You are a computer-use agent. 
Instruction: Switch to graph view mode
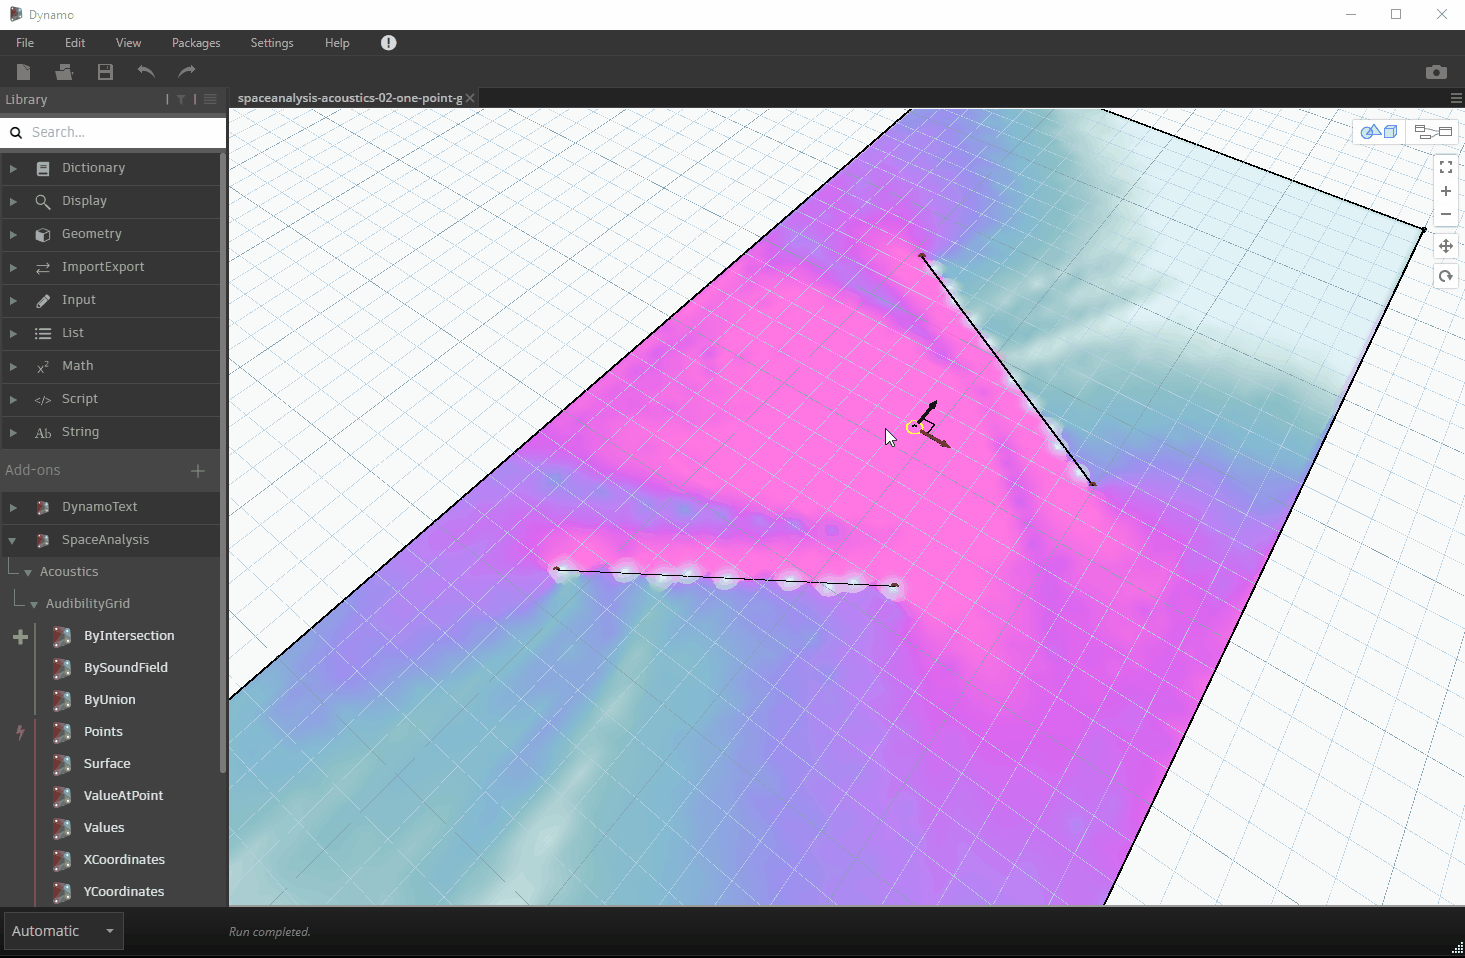click(1432, 132)
